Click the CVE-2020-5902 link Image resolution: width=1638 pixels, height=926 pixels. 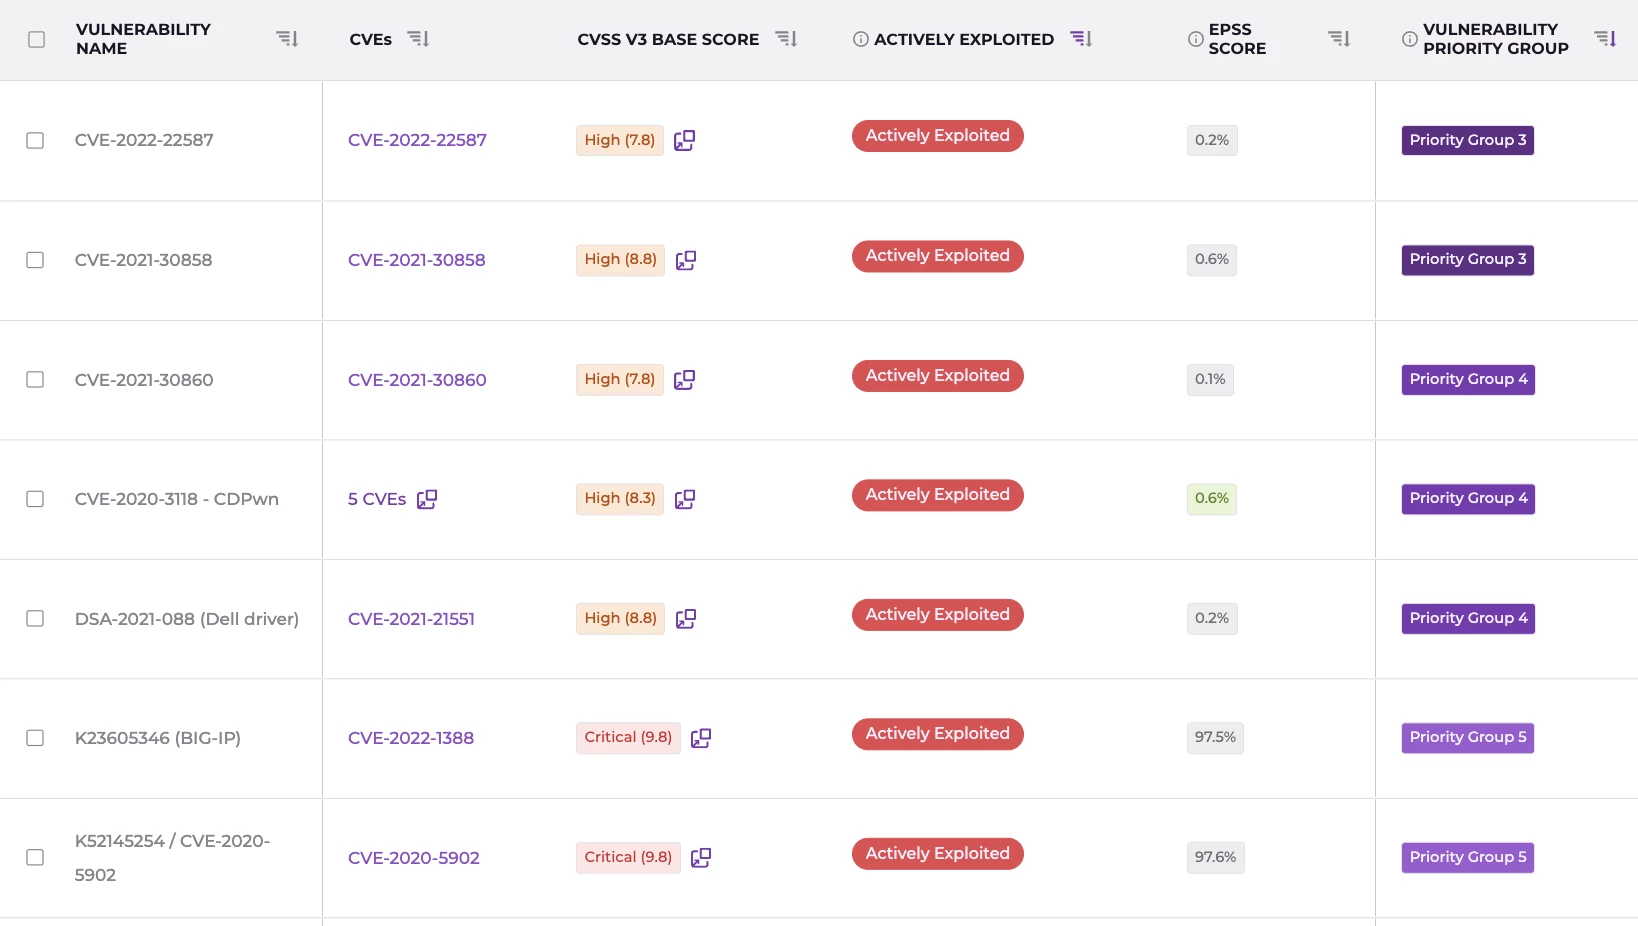pyautogui.click(x=413, y=858)
